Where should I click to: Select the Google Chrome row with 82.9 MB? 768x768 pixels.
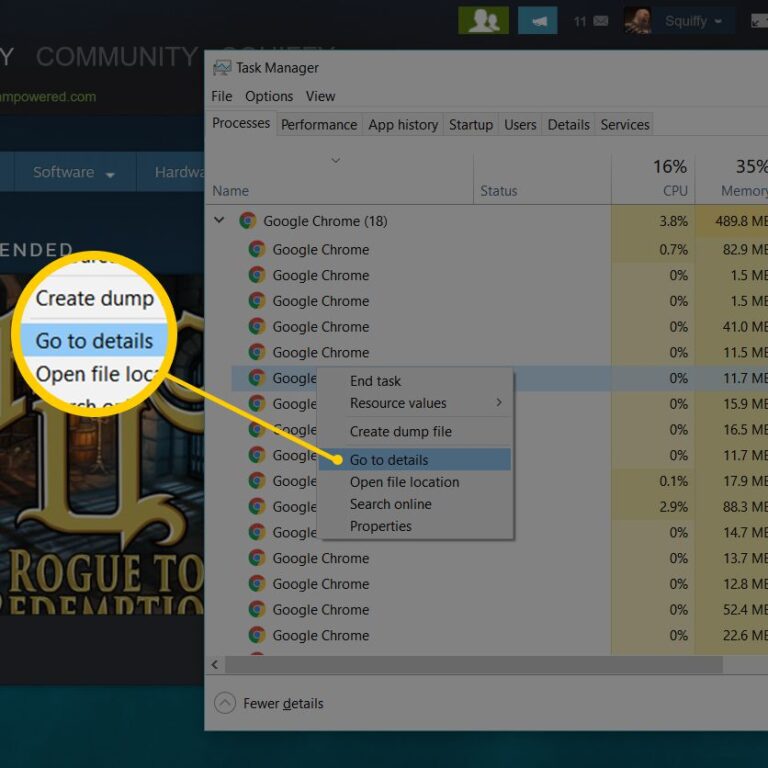[x=500, y=249]
